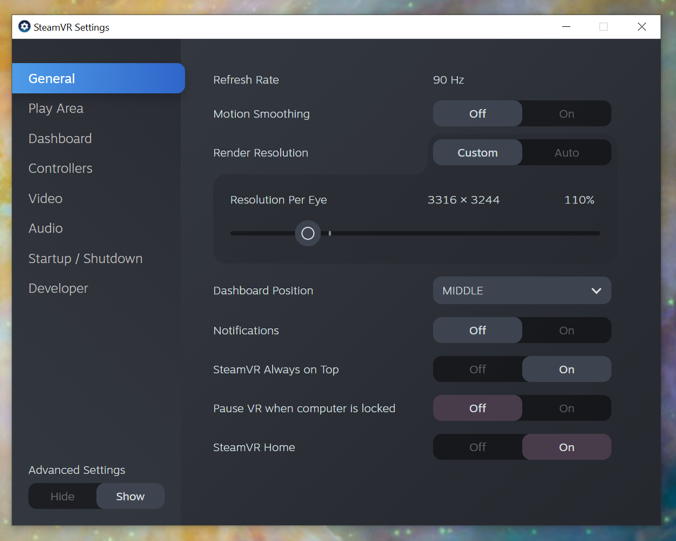
Task: Go to Controllers settings
Action: pos(60,169)
